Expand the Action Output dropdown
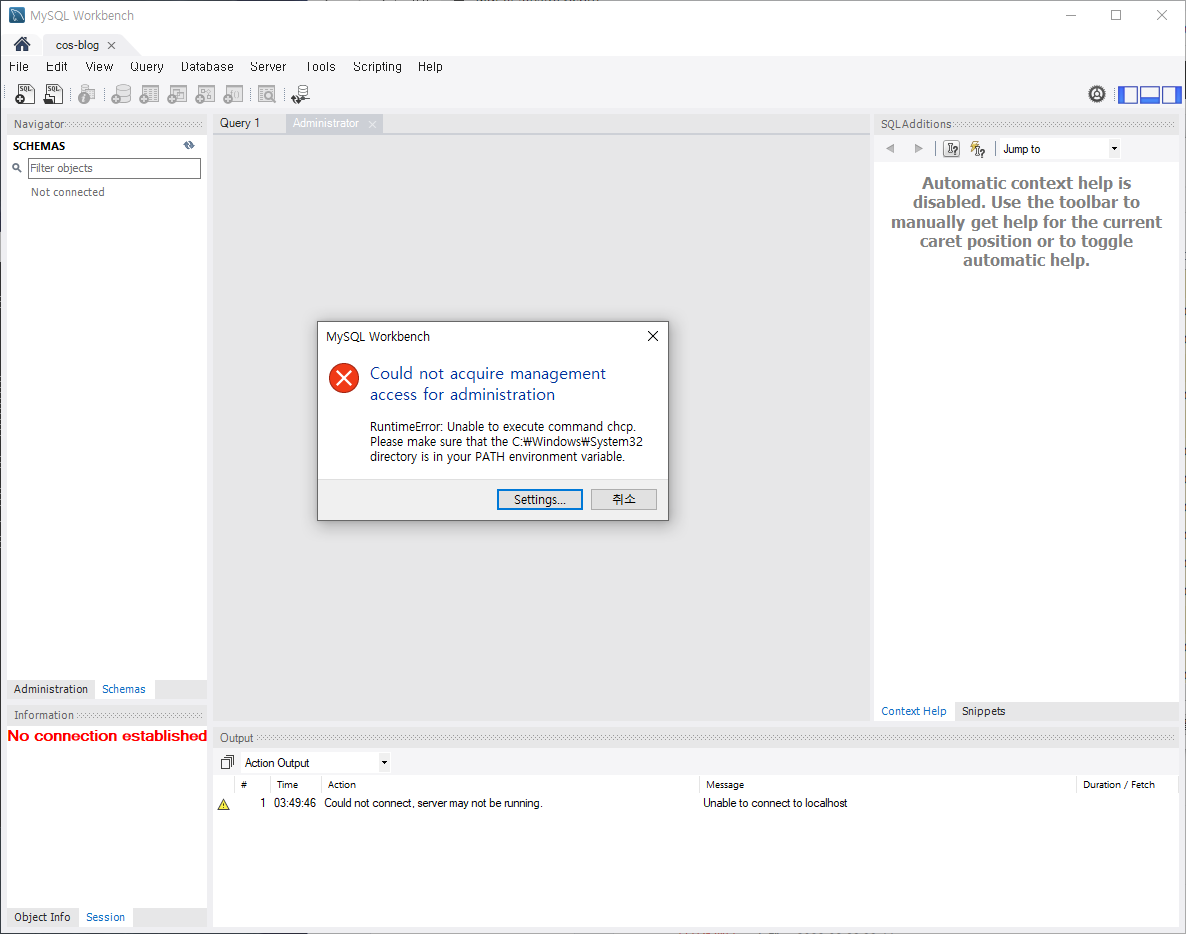Screen dimensions: 1186x934 point(384,762)
